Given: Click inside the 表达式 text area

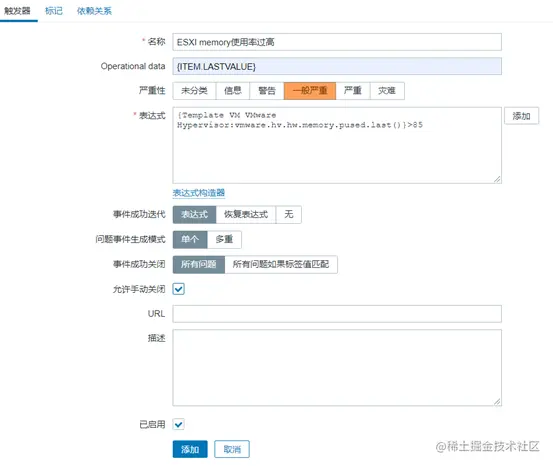Looking at the screenshot, I should [337, 145].
